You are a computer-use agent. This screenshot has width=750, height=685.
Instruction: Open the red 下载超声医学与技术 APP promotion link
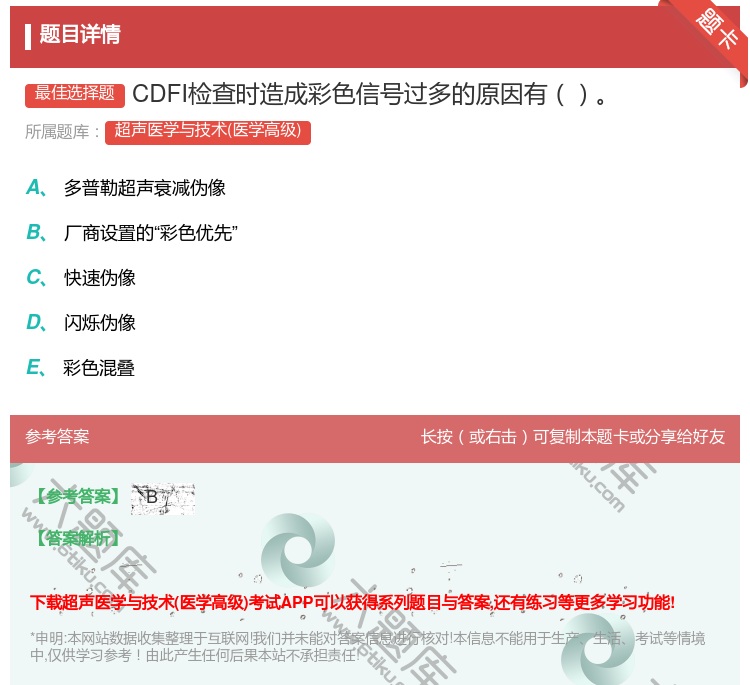(x=353, y=603)
